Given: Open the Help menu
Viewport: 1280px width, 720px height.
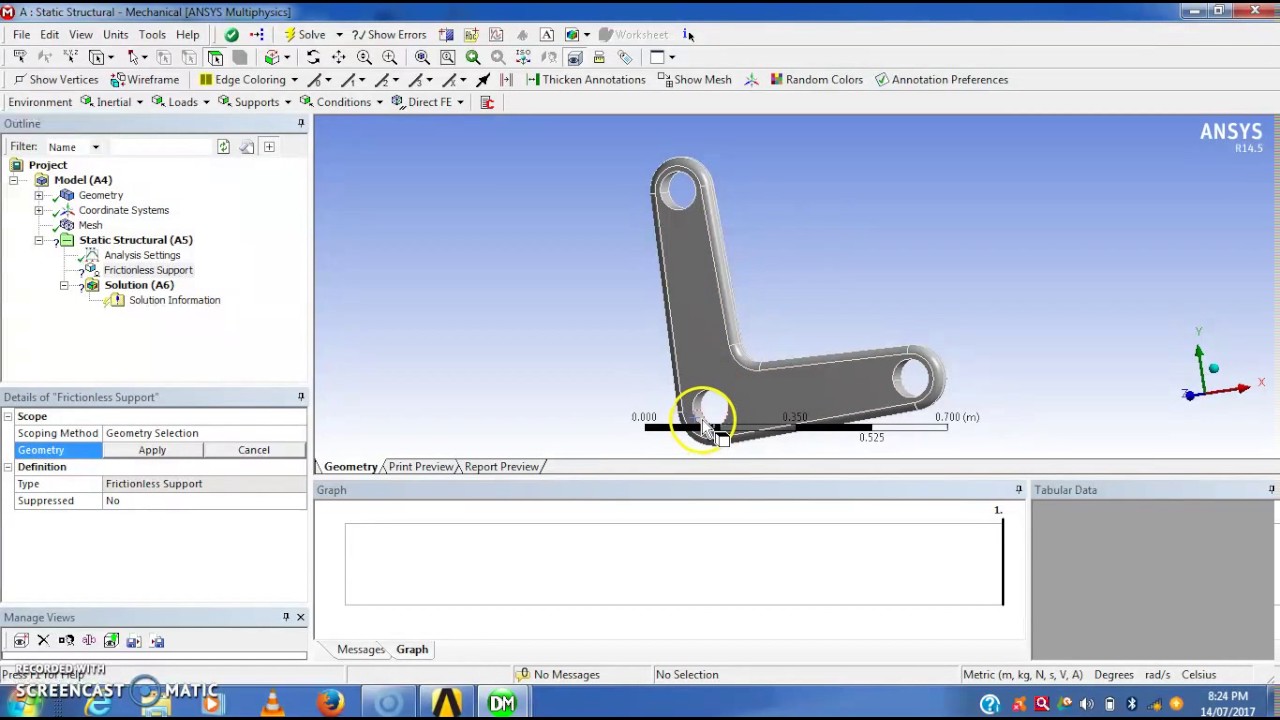Looking at the screenshot, I should point(188,34).
